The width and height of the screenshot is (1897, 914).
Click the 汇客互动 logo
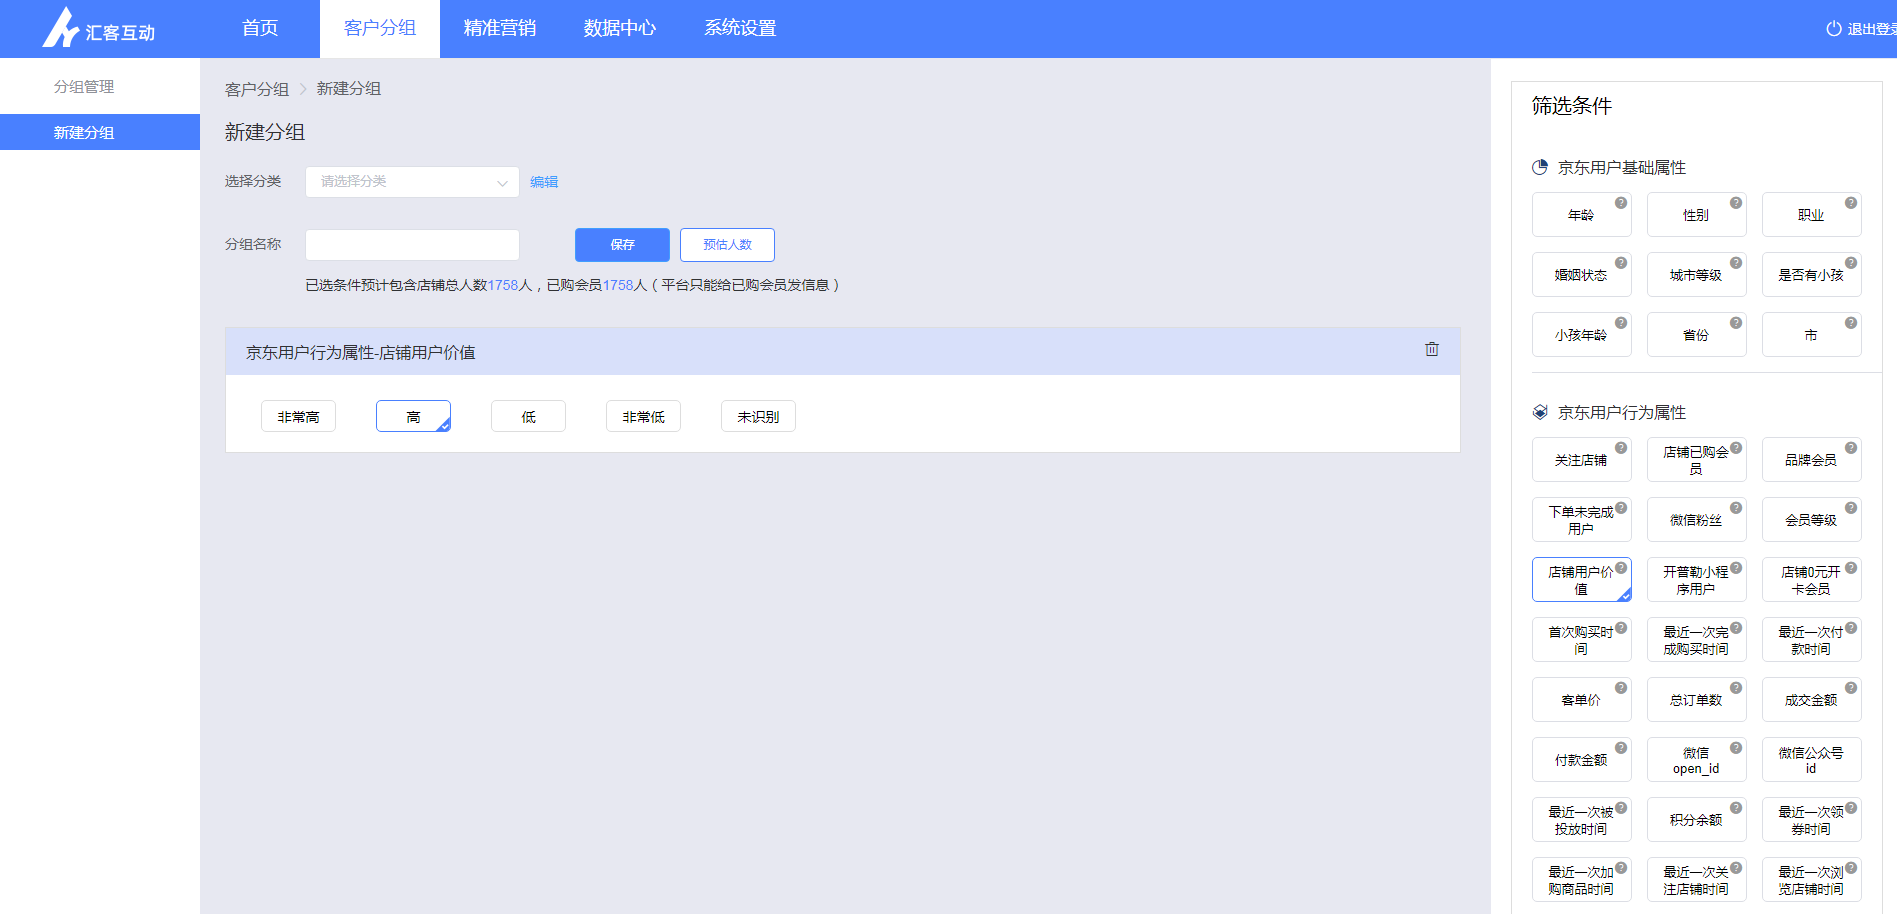click(98, 28)
